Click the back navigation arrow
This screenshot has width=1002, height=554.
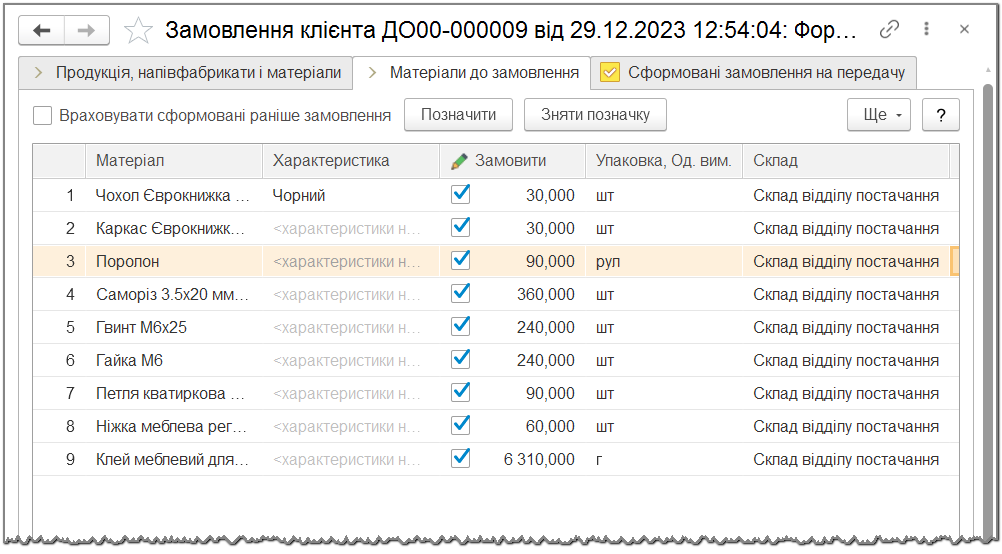point(42,30)
